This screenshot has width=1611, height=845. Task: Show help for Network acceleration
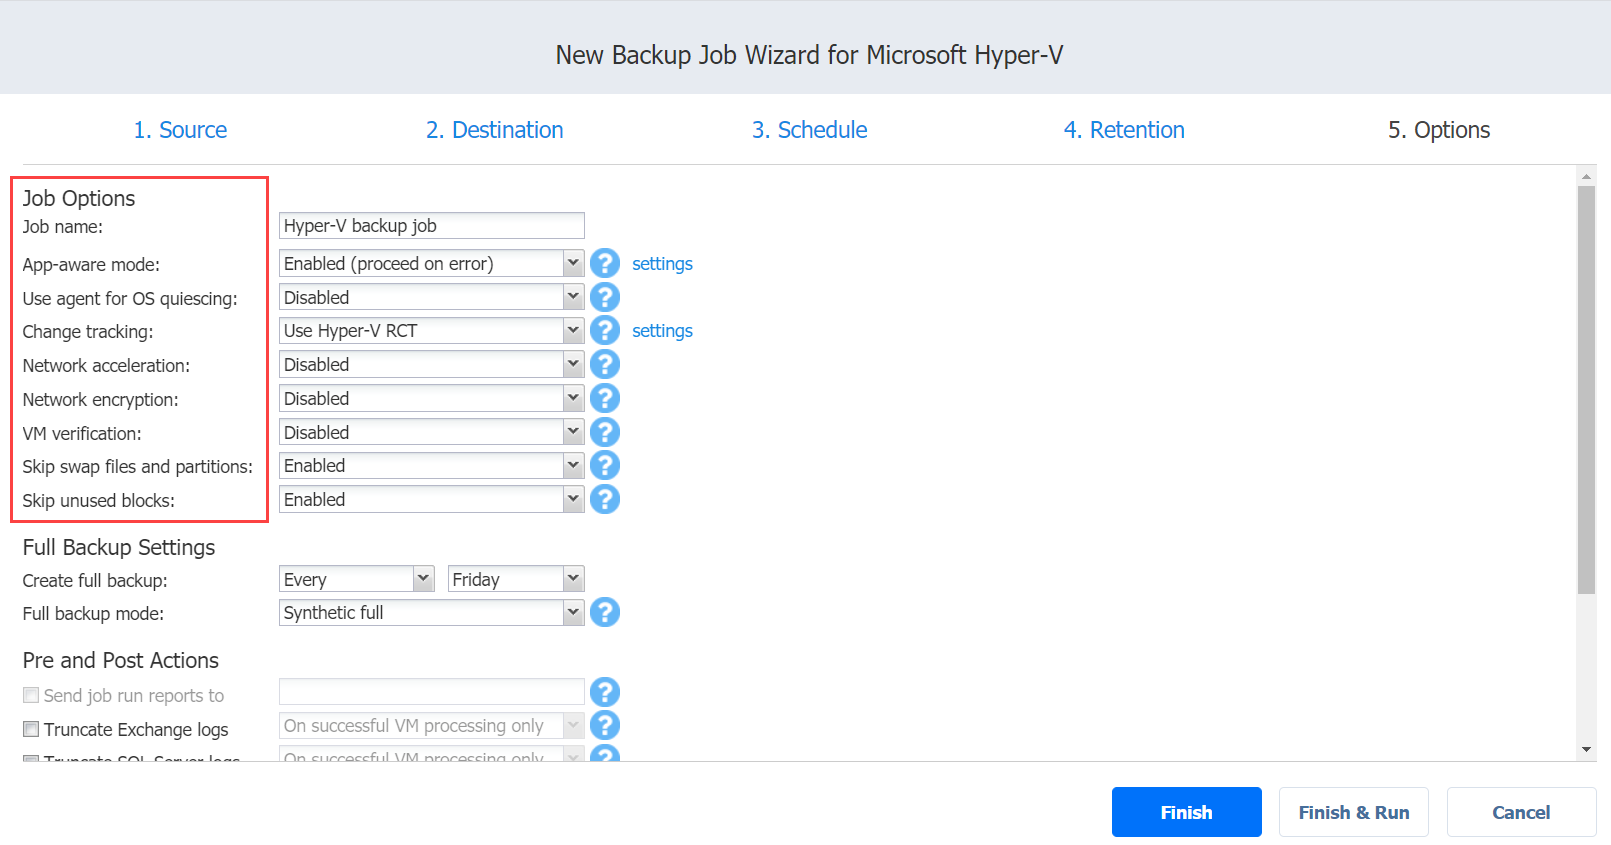605,364
